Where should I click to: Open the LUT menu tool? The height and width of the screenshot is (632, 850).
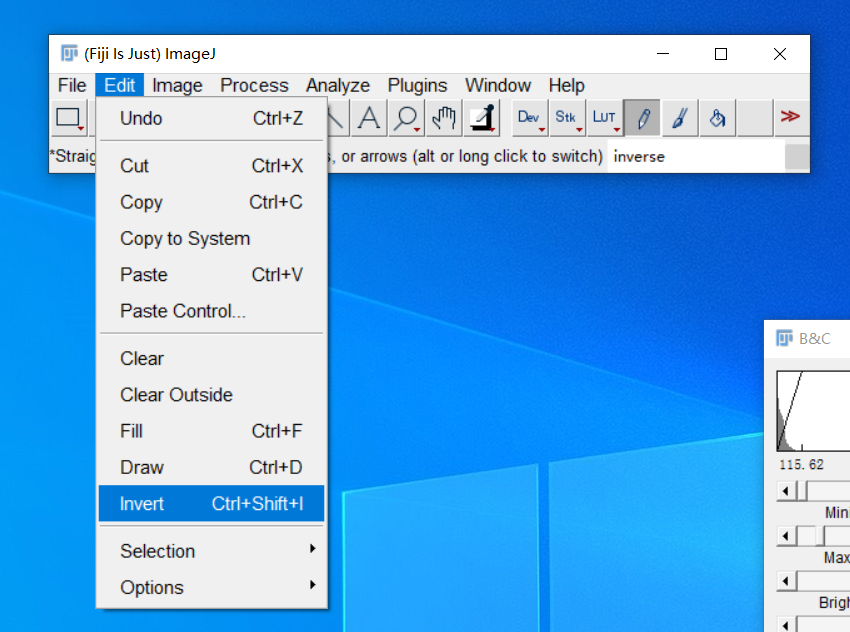[x=604, y=118]
